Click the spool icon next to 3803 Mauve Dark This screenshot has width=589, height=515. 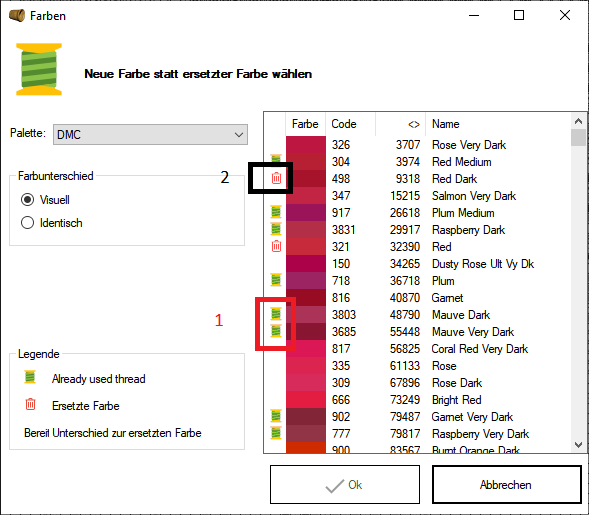[276, 314]
